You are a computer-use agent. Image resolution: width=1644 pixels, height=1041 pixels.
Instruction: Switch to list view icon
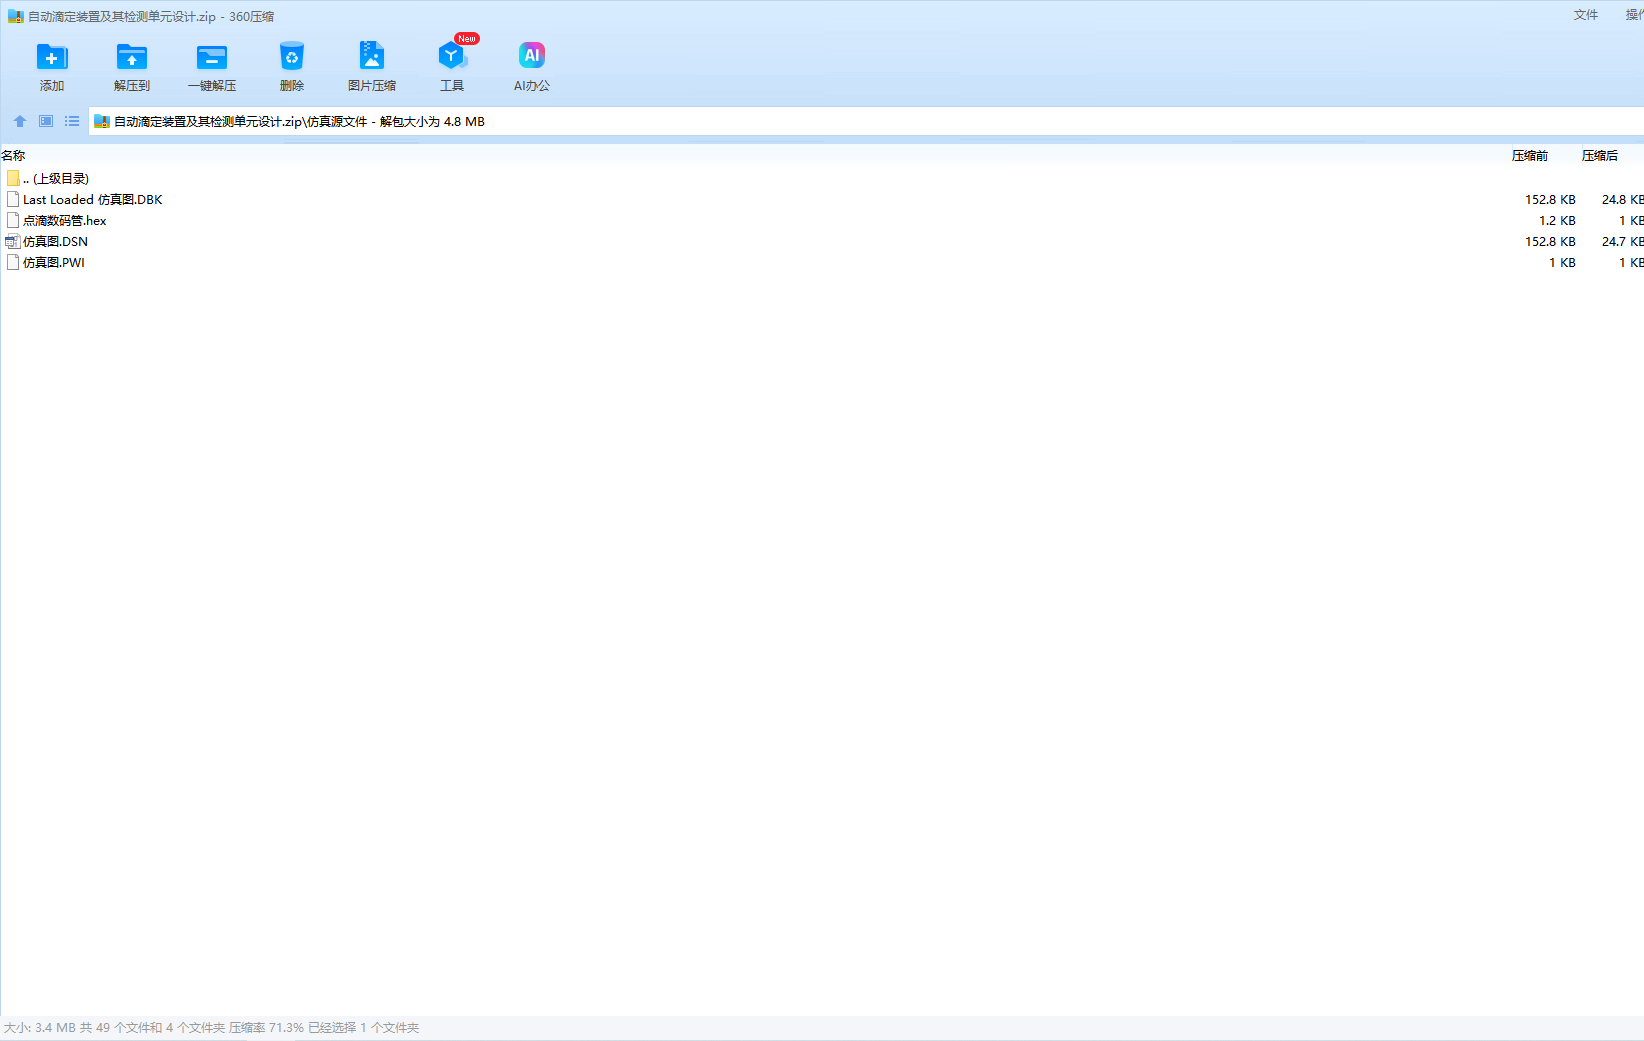click(x=72, y=121)
